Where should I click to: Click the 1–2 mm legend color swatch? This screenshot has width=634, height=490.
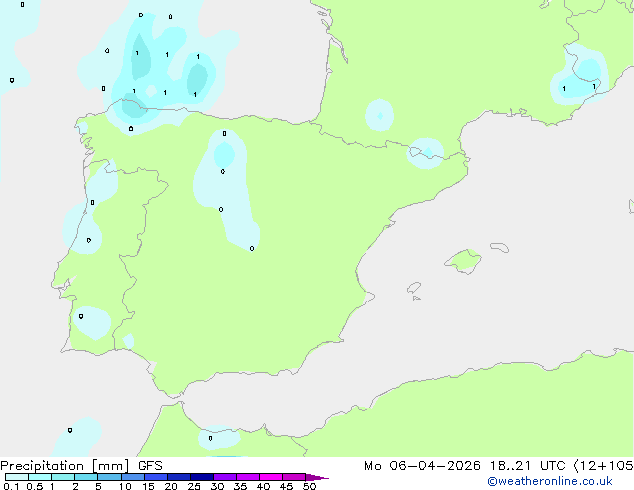pos(63,477)
